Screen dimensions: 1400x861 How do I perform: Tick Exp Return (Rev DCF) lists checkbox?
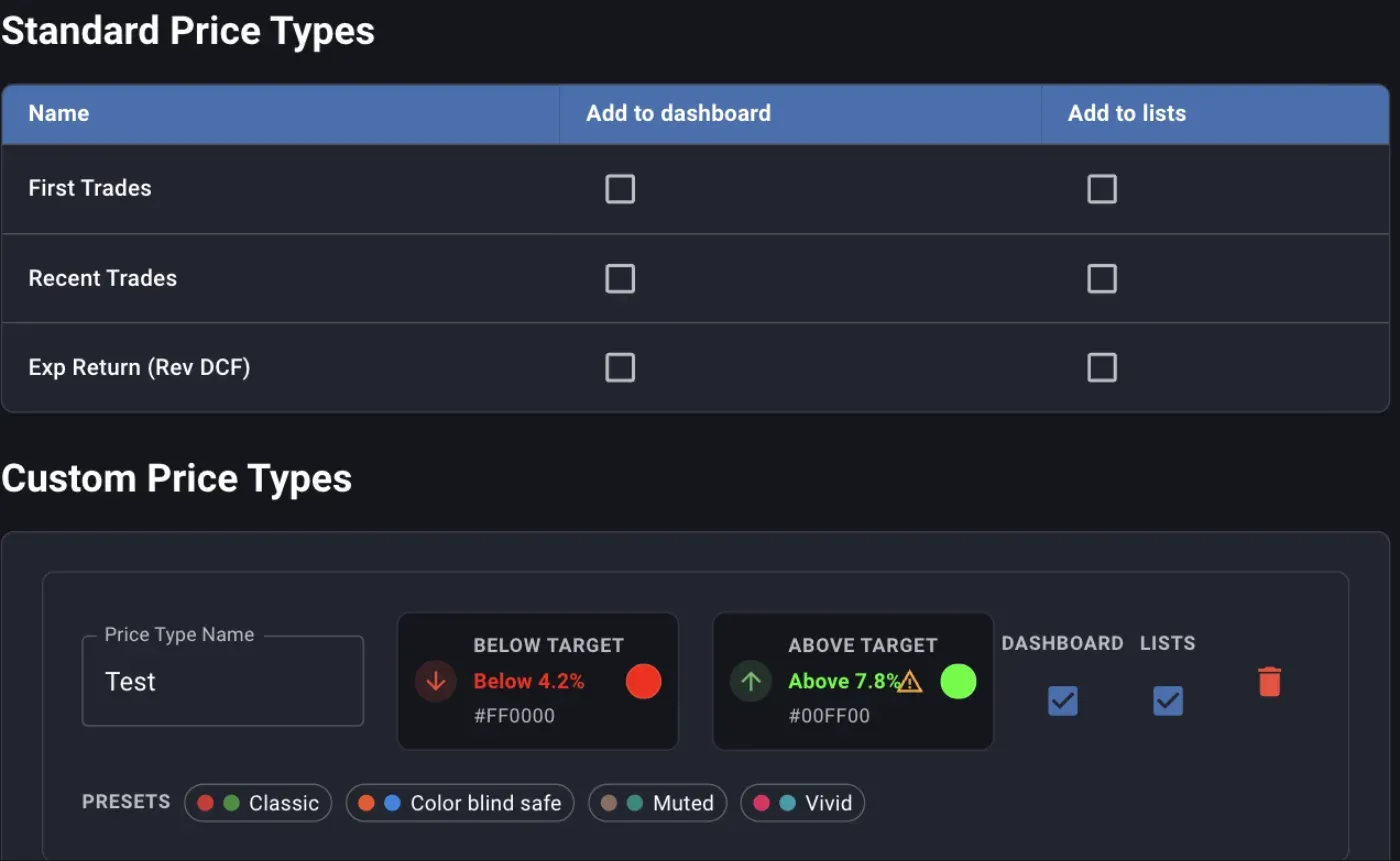pyautogui.click(x=1102, y=367)
